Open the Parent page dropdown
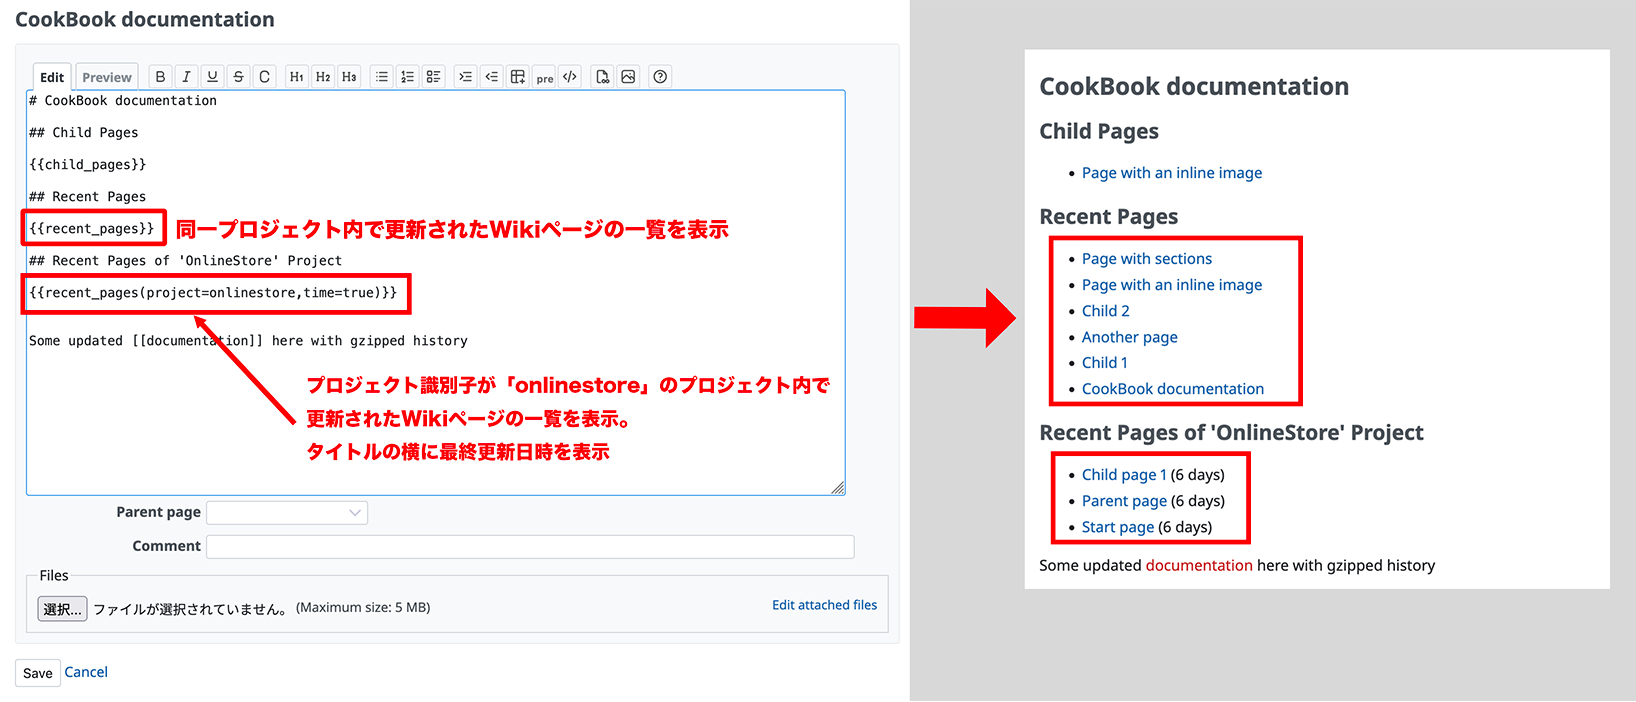The height and width of the screenshot is (702, 1636). [287, 513]
